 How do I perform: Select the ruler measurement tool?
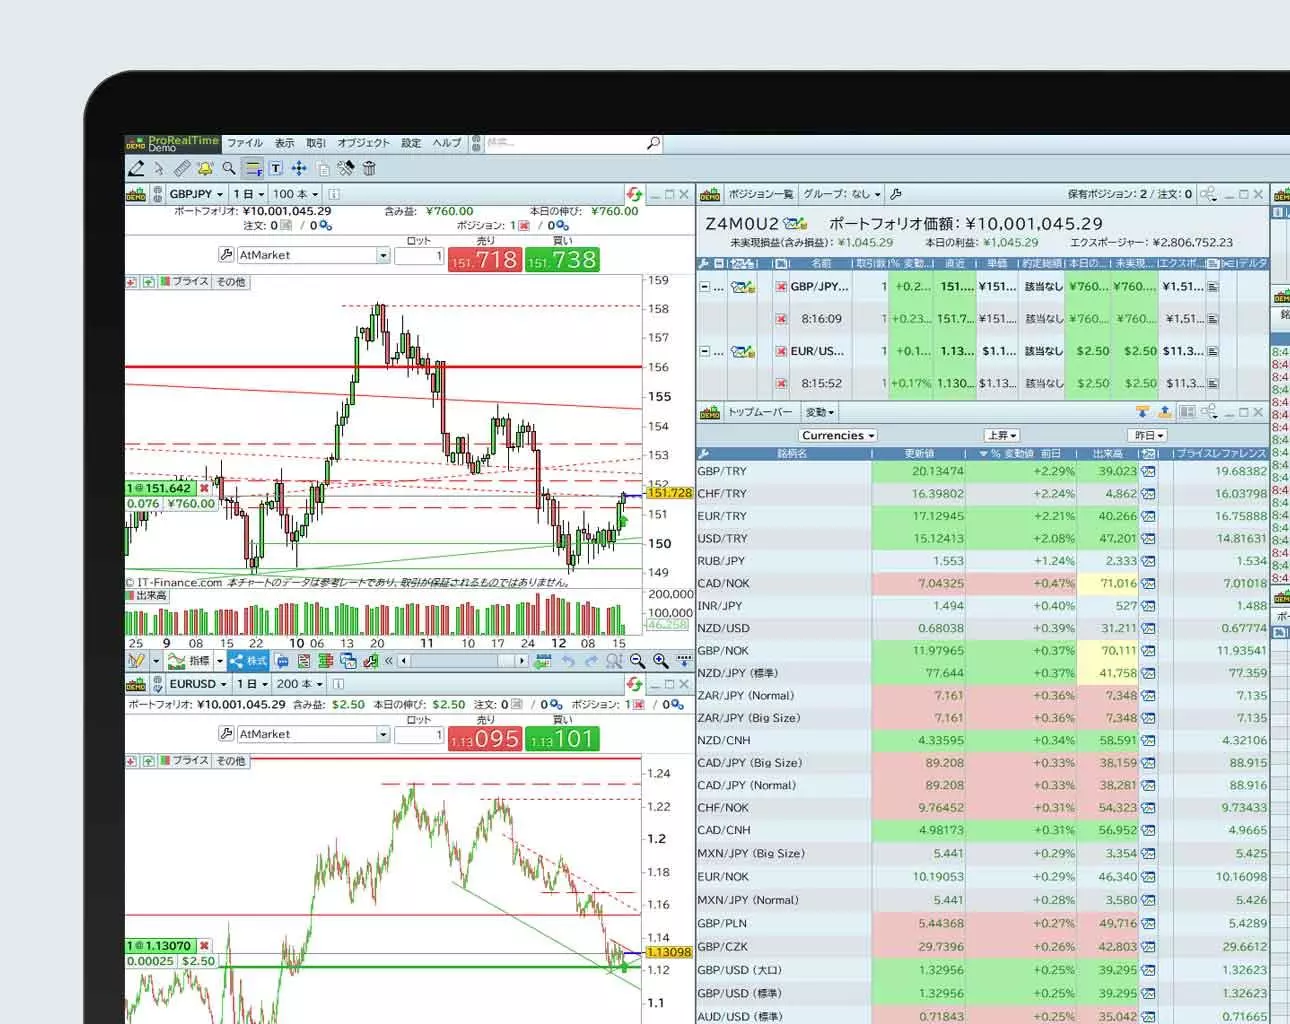pyautogui.click(x=181, y=168)
